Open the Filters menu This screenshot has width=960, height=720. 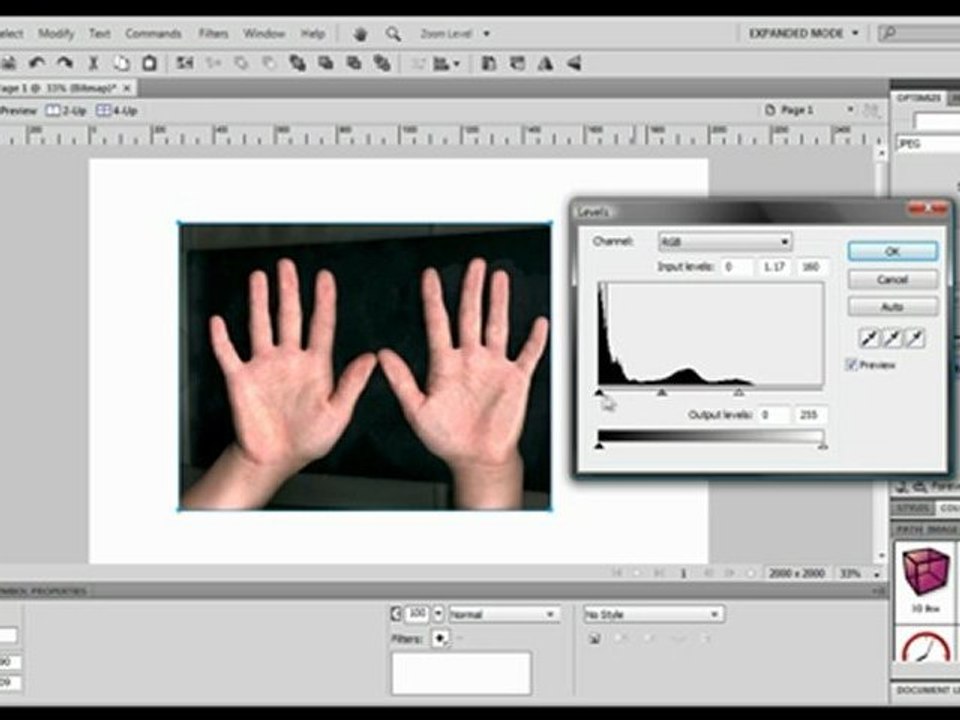(213, 34)
